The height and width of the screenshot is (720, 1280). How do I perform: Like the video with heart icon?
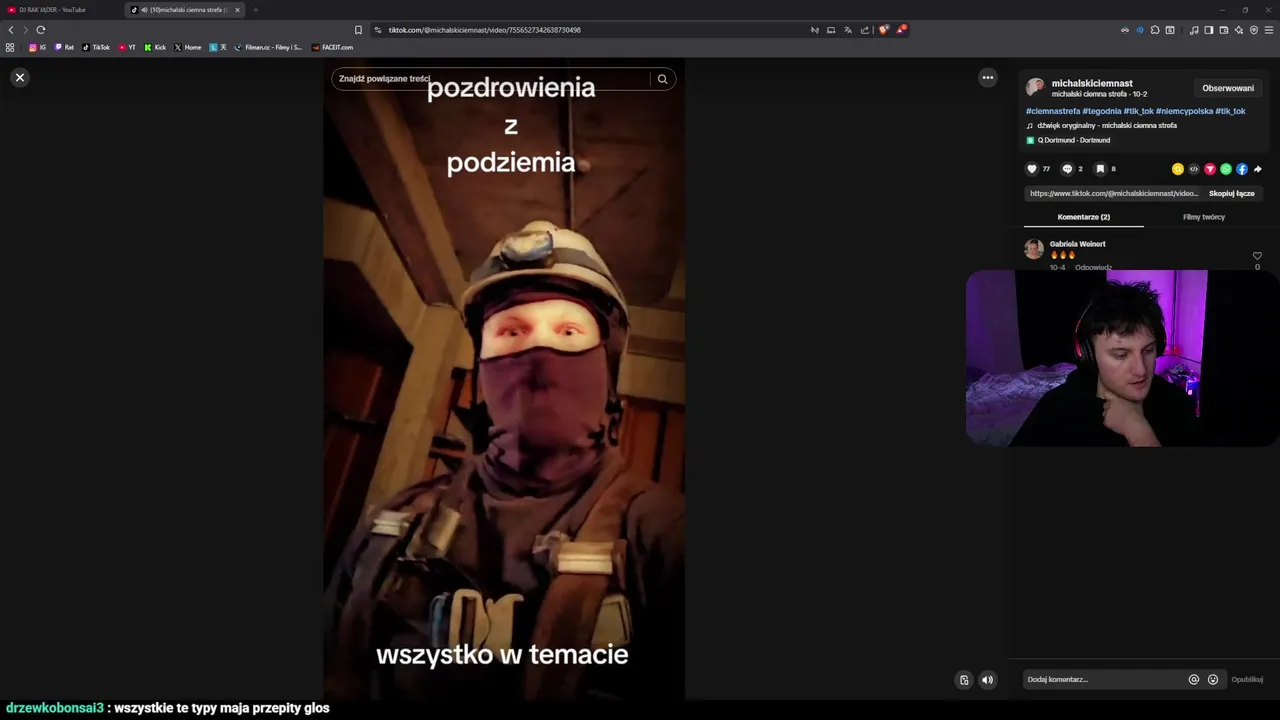coord(1032,169)
